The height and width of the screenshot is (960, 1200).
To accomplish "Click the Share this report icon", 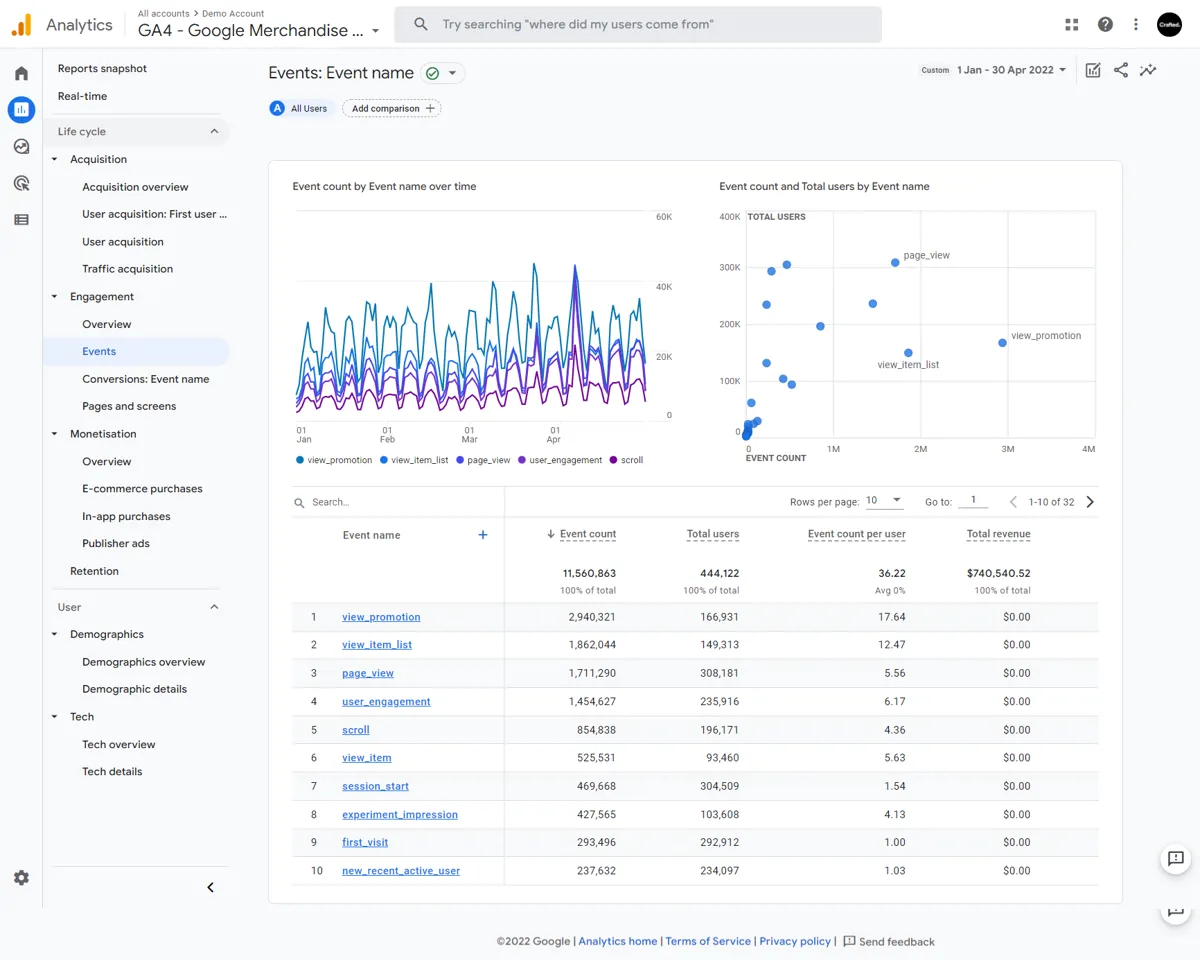I will point(1121,70).
